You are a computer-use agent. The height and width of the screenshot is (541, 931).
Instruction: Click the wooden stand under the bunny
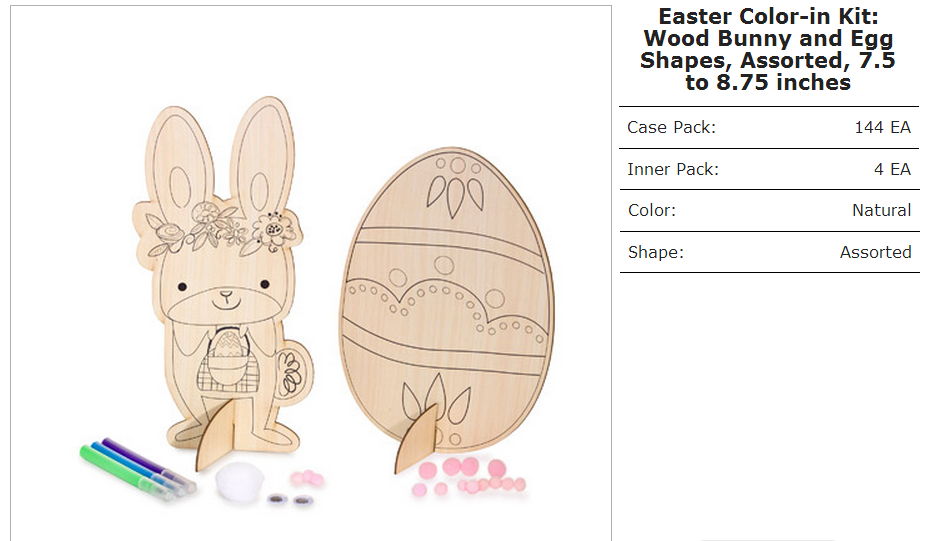coord(218,434)
